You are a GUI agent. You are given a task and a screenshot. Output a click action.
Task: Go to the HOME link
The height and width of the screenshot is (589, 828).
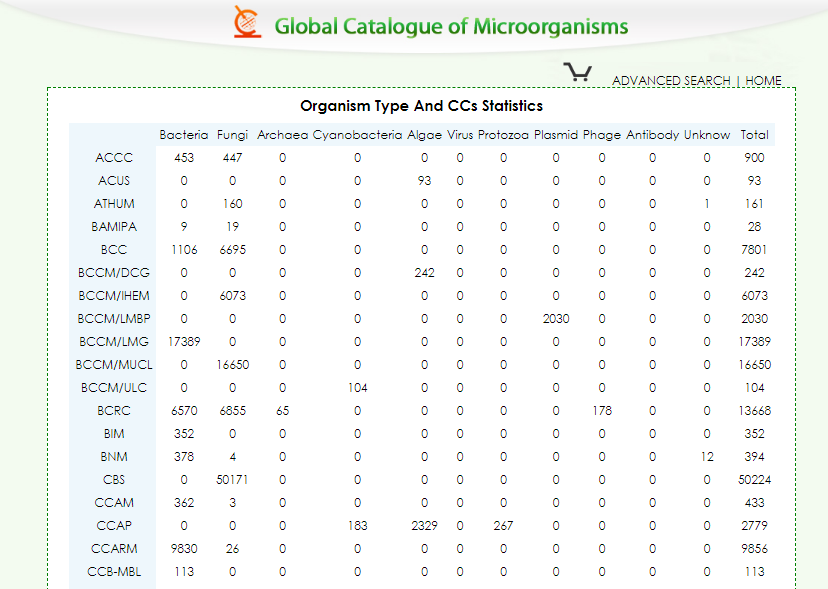point(763,81)
